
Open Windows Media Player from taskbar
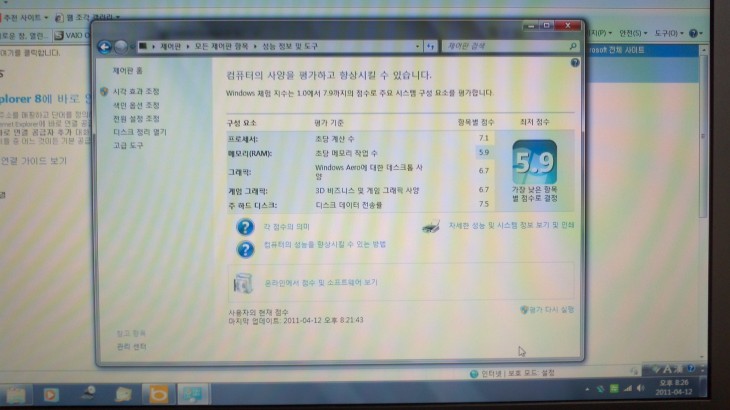51,395
